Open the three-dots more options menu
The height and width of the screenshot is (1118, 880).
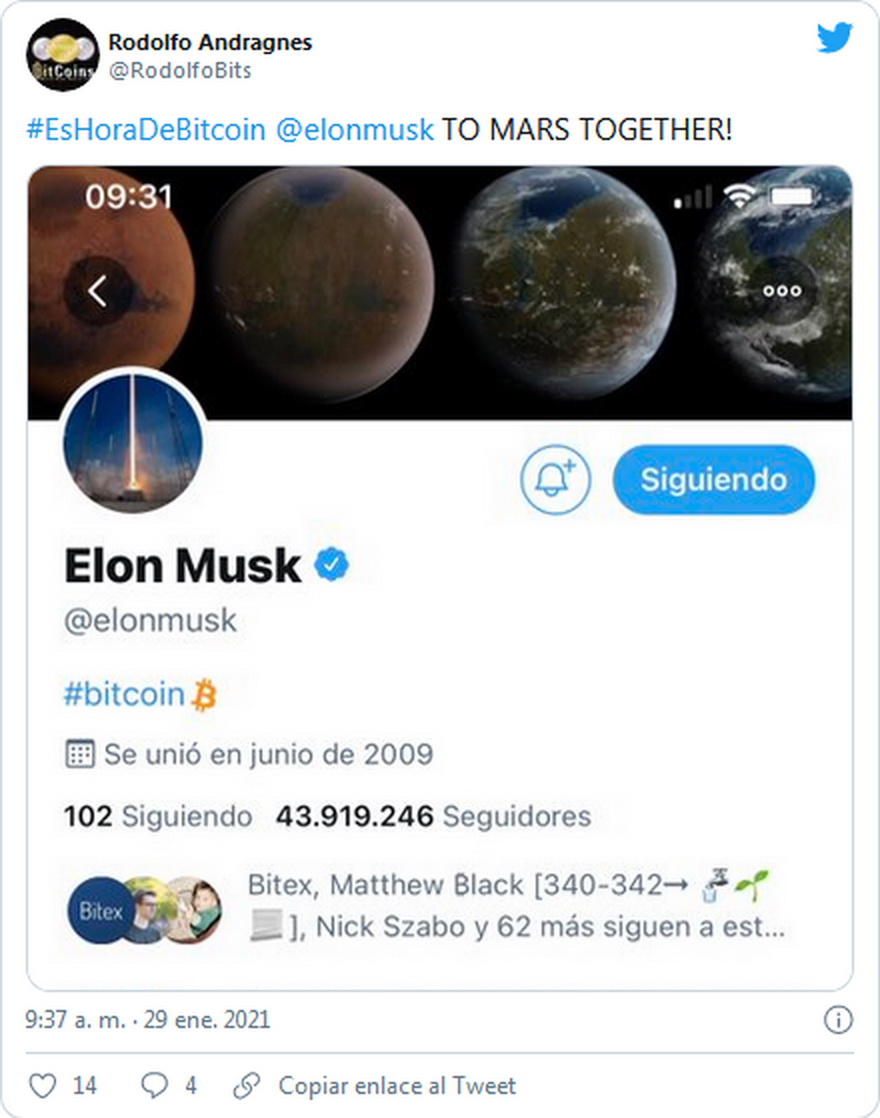point(782,291)
